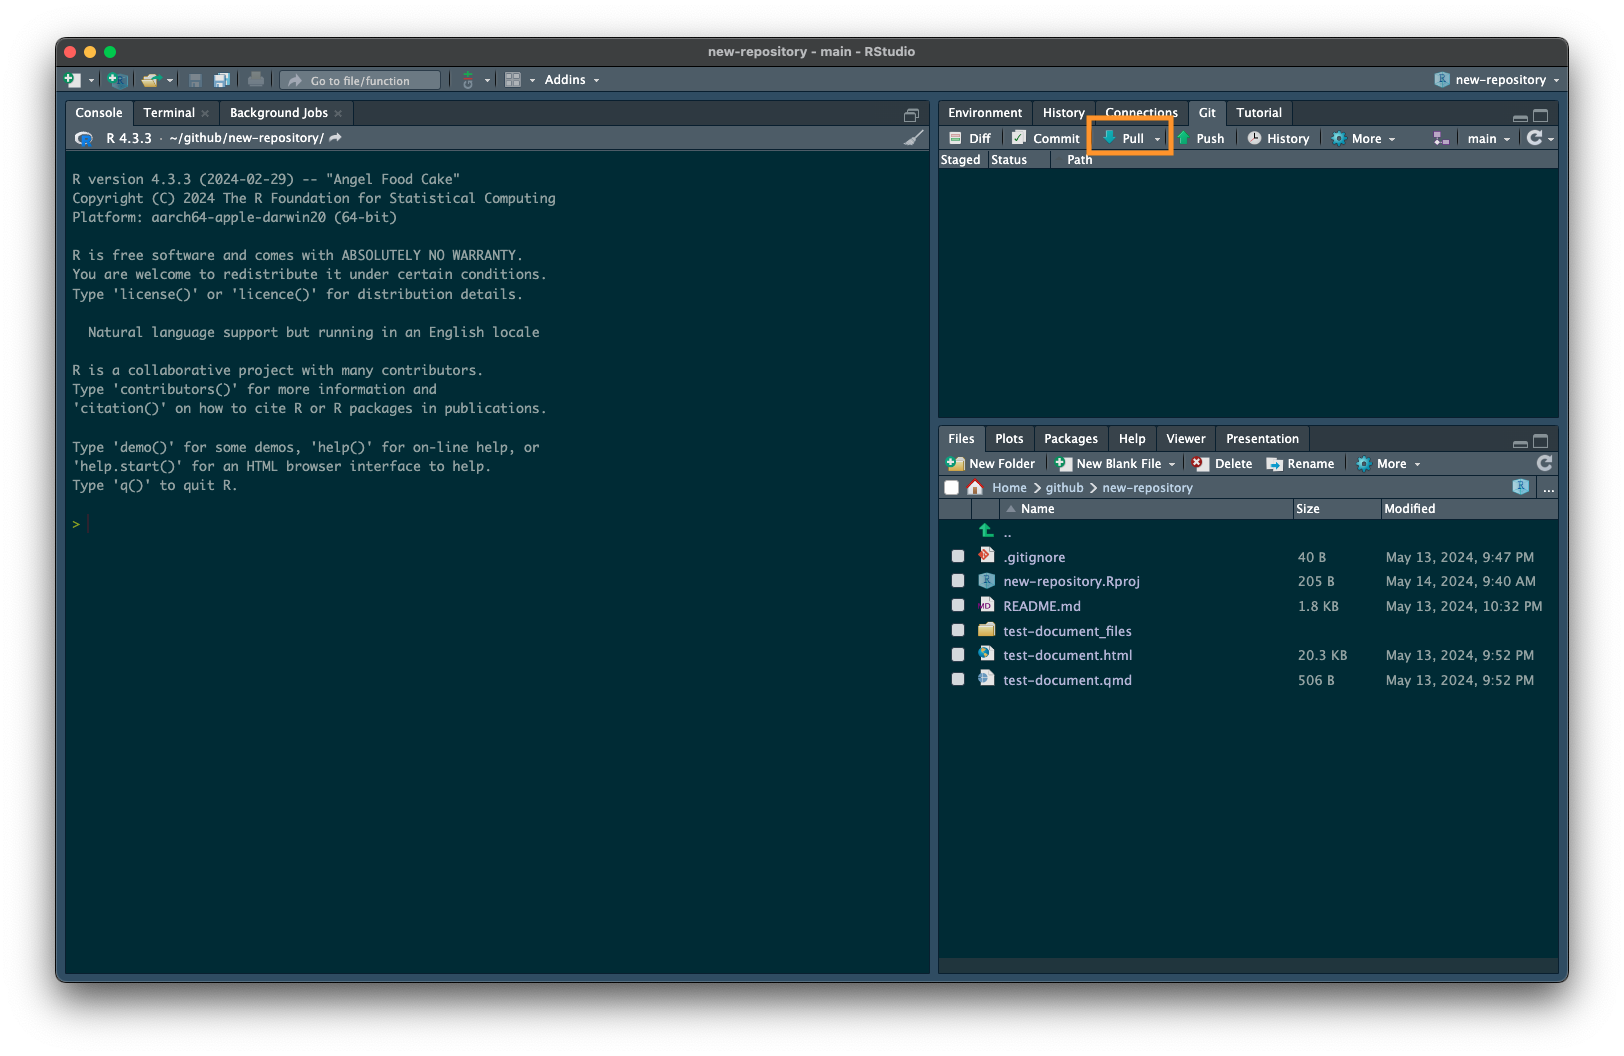Click the Open file folder icon

(151, 80)
